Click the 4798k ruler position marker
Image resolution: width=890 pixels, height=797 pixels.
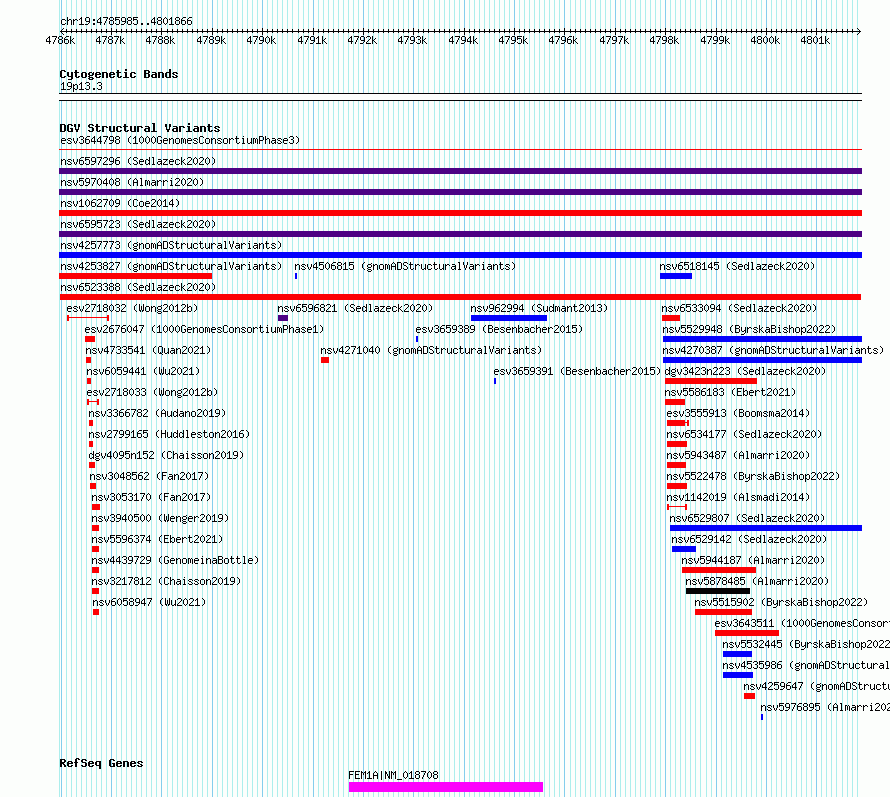pos(664,40)
